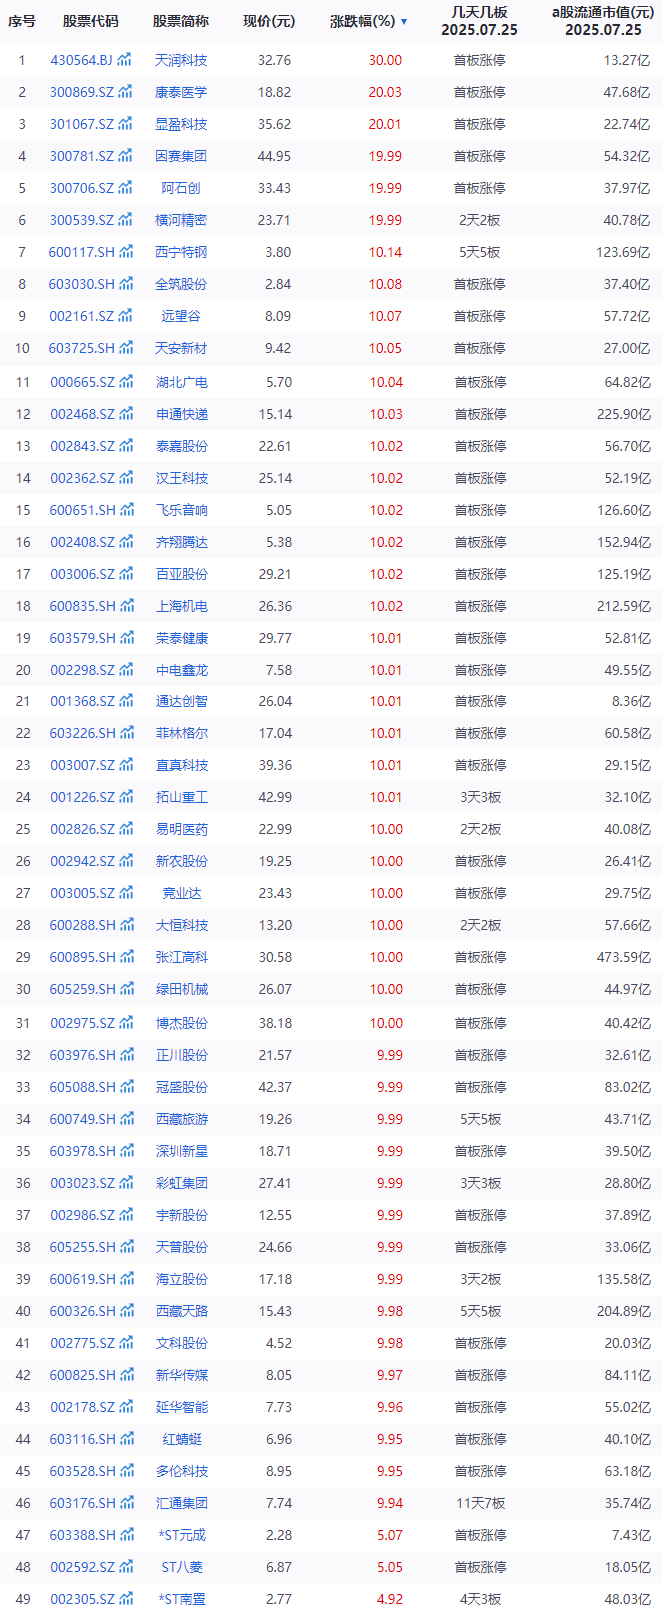This screenshot has width=662, height=1617.
Task: Open stock code link 001226.SZ
Action: [82, 797]
